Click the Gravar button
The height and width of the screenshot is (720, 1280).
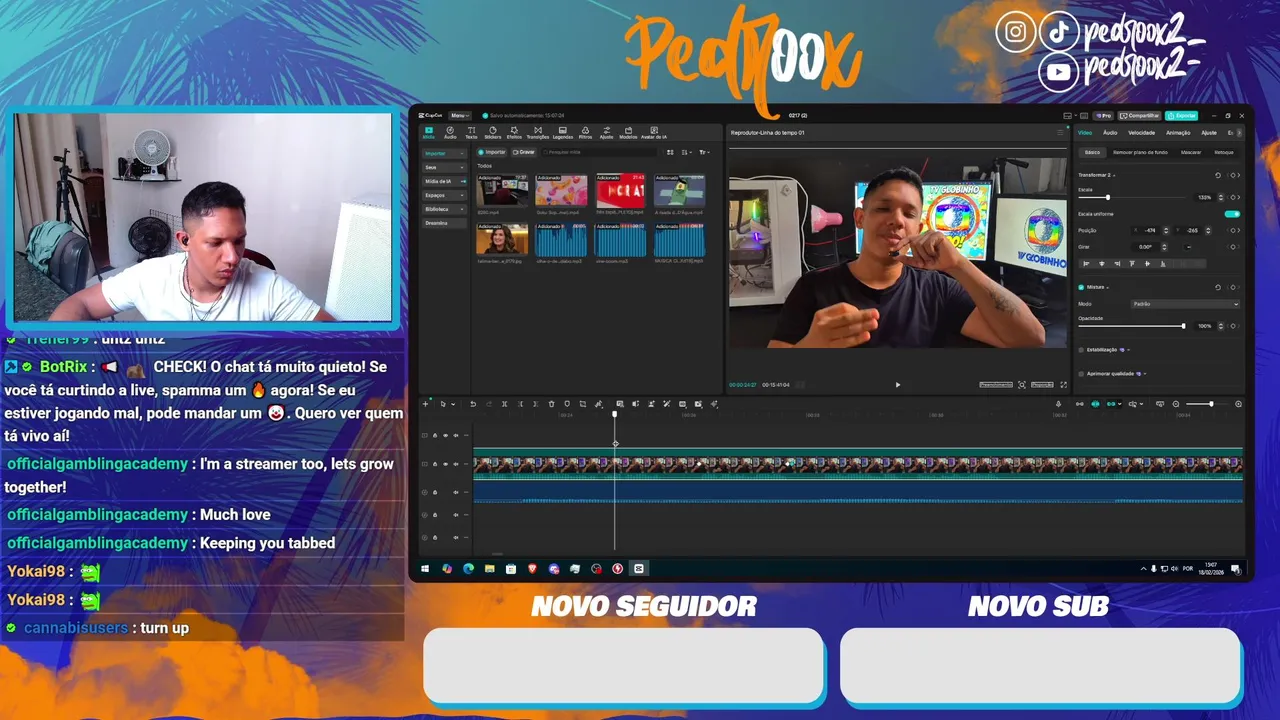[524, 152]
